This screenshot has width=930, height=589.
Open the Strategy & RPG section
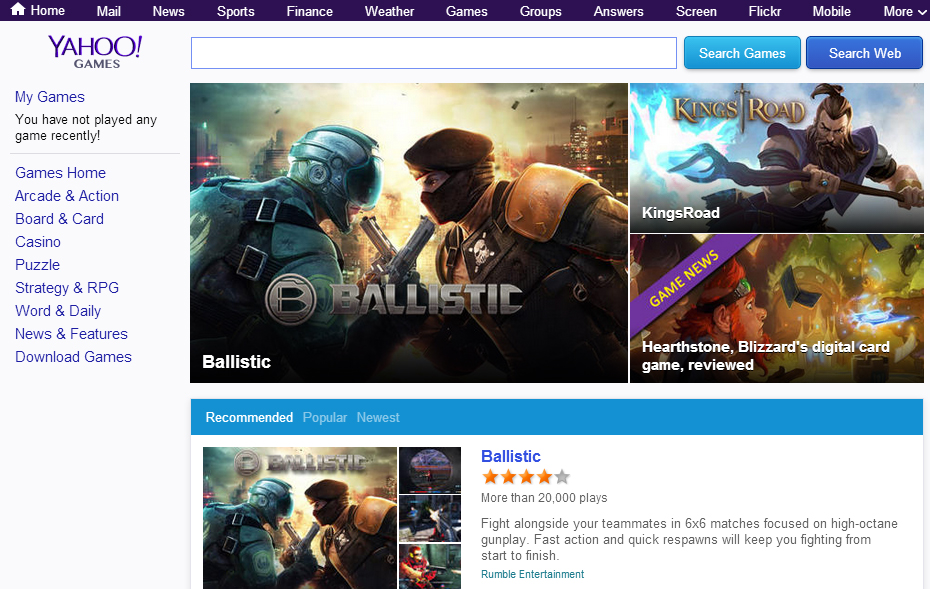pyautogui.click(x=67, y=287)
